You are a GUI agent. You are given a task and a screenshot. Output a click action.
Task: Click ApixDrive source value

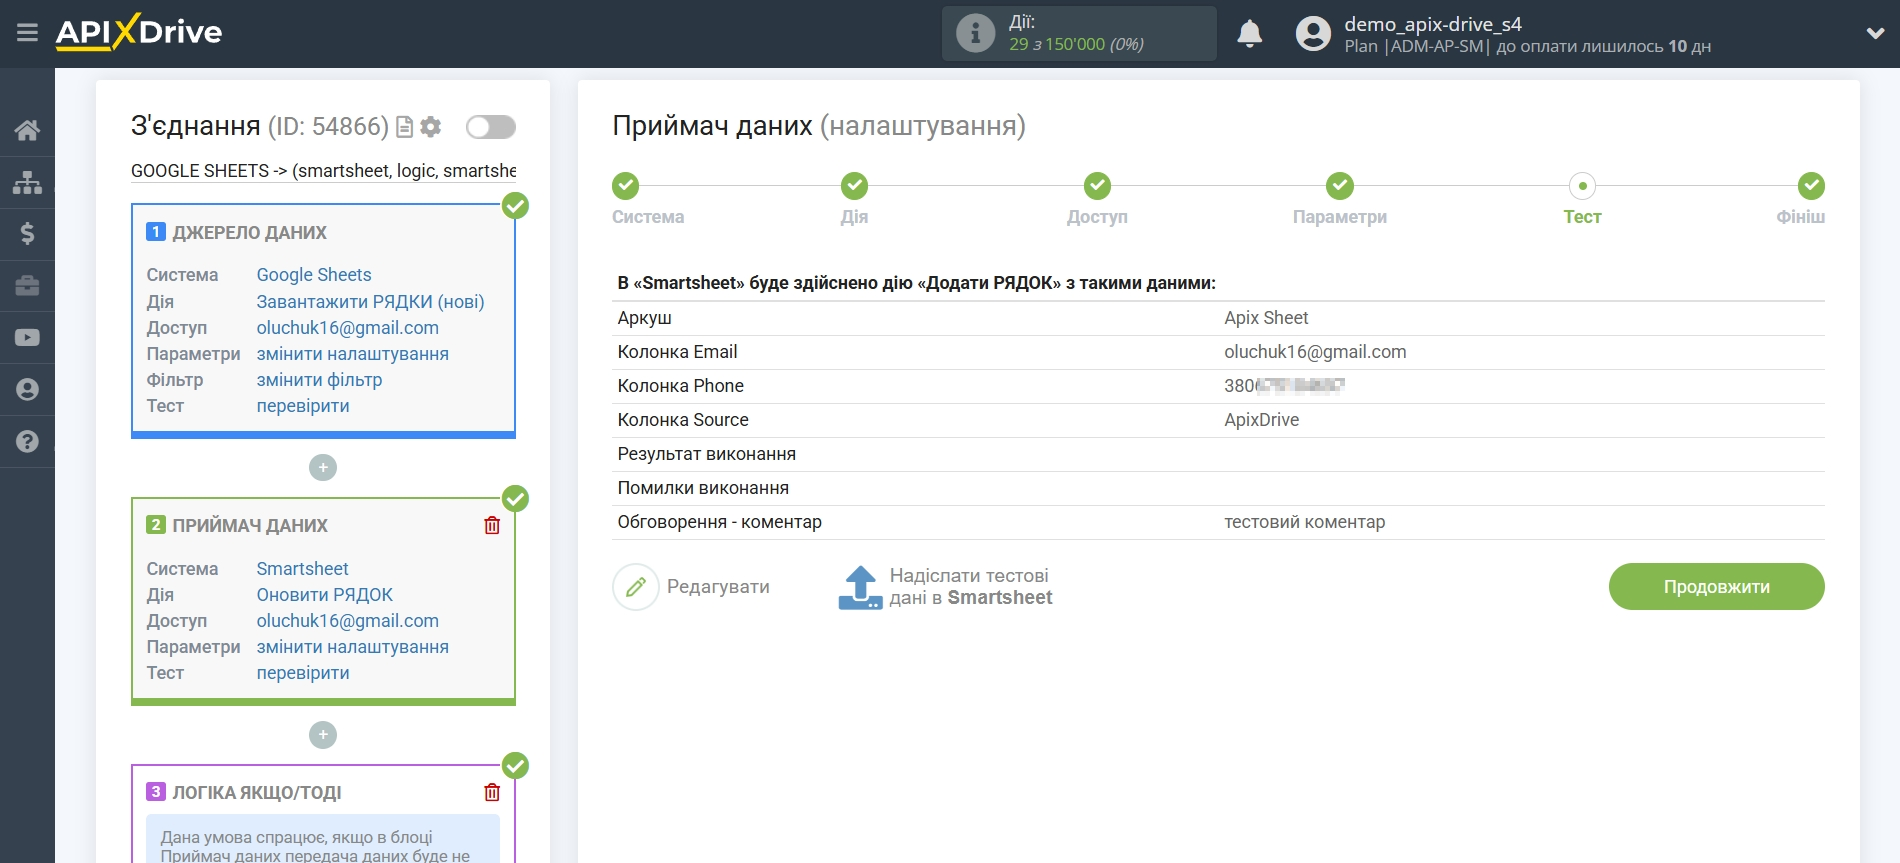pos(1261,420)
